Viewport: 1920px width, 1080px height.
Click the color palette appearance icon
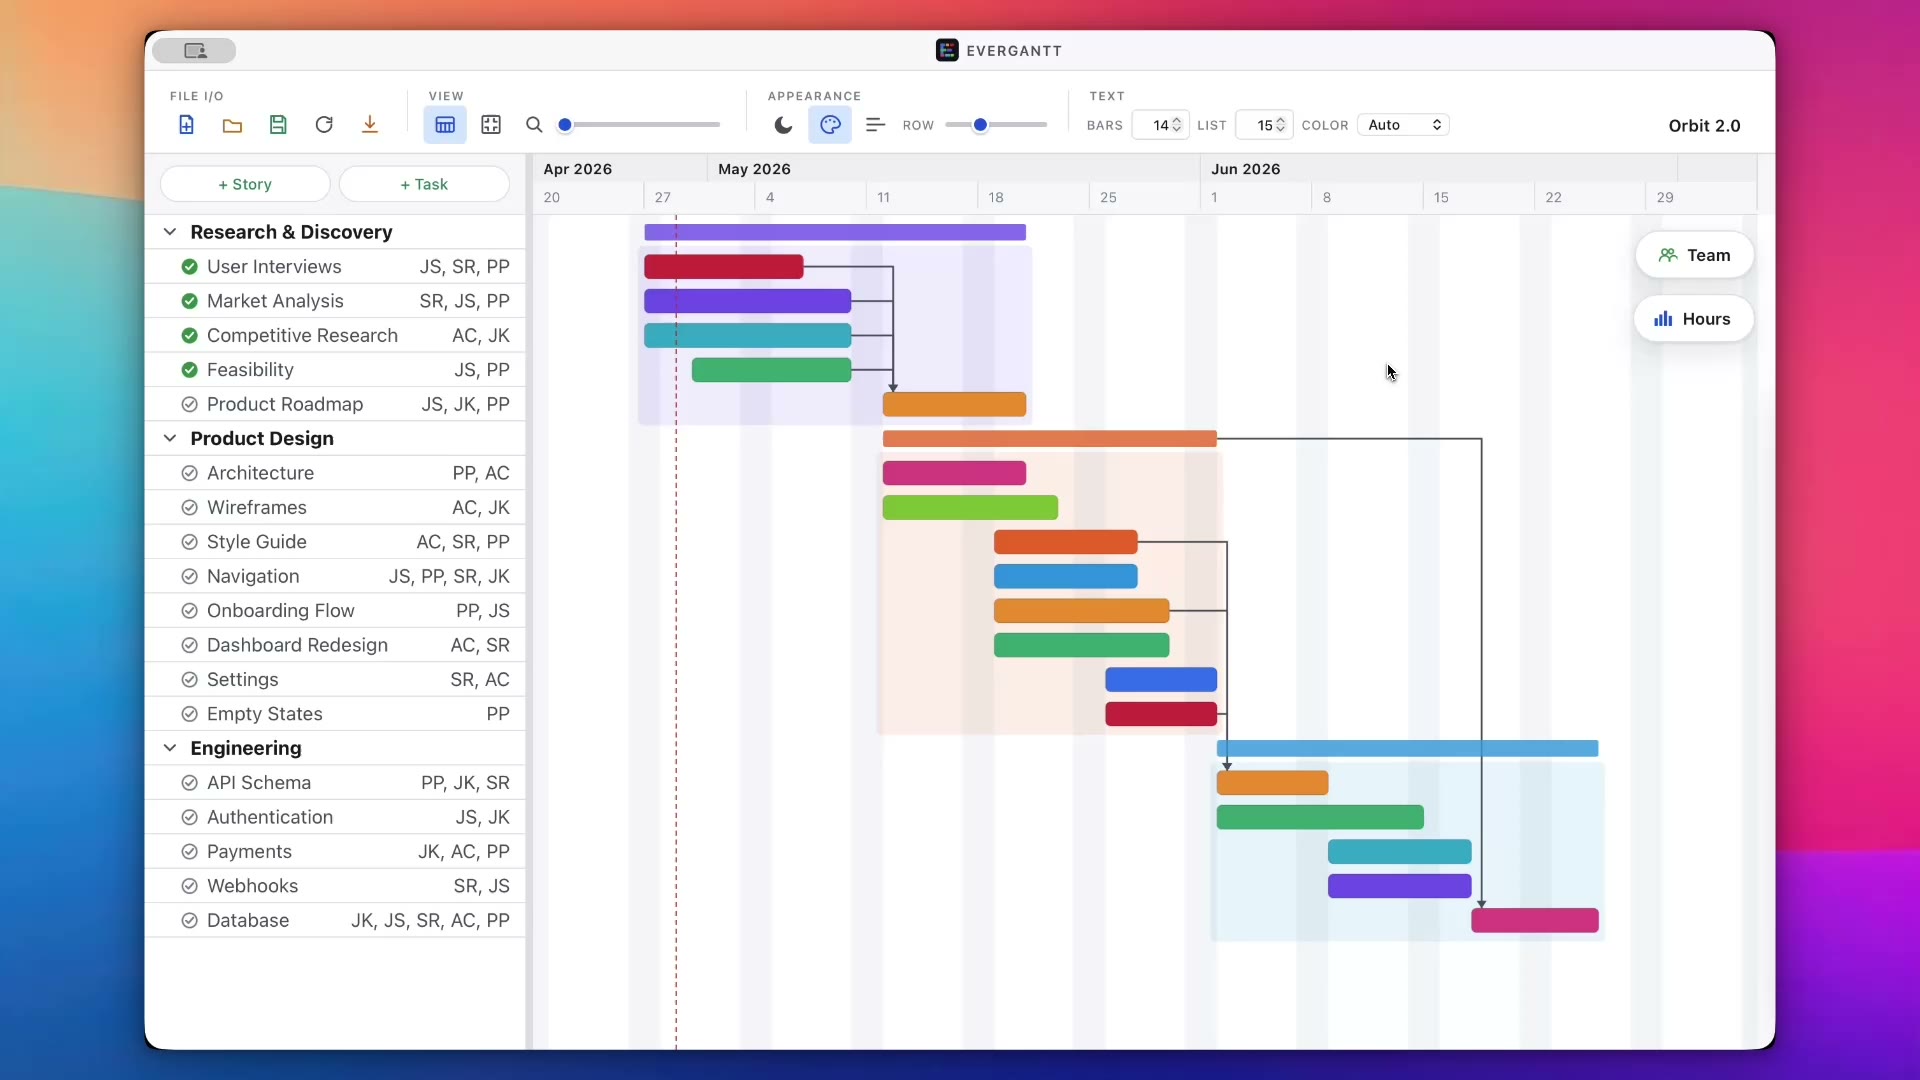(x=830, y=125)
